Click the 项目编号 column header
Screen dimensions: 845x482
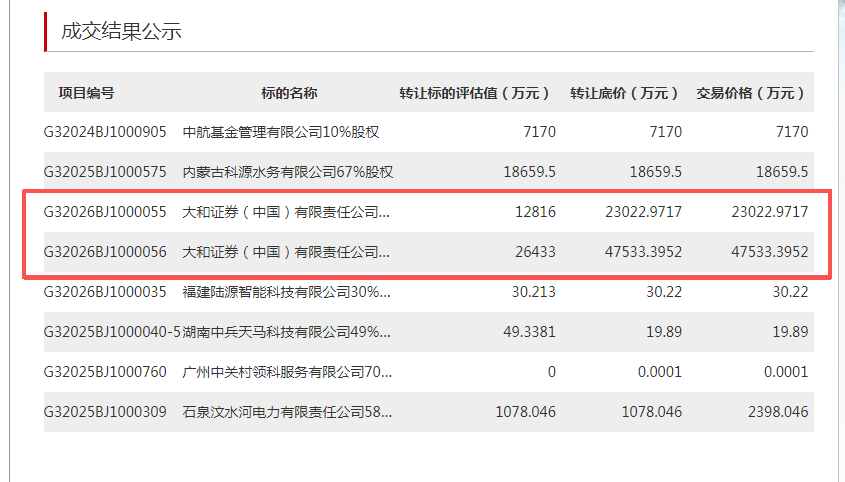[x=87, y=93]
